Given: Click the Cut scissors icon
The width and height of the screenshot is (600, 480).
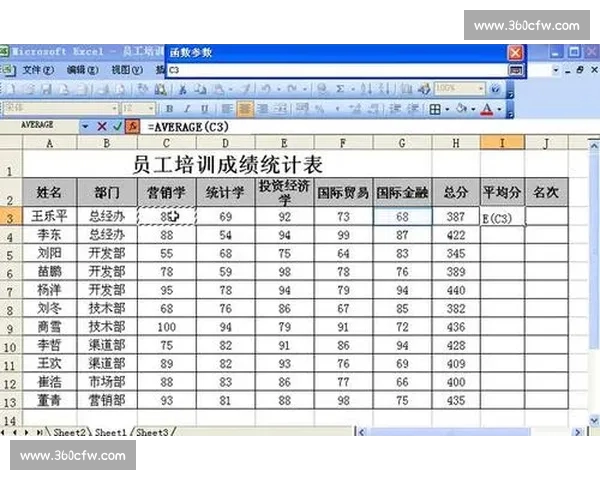Looking at the screenshot, I should [183, 89].
